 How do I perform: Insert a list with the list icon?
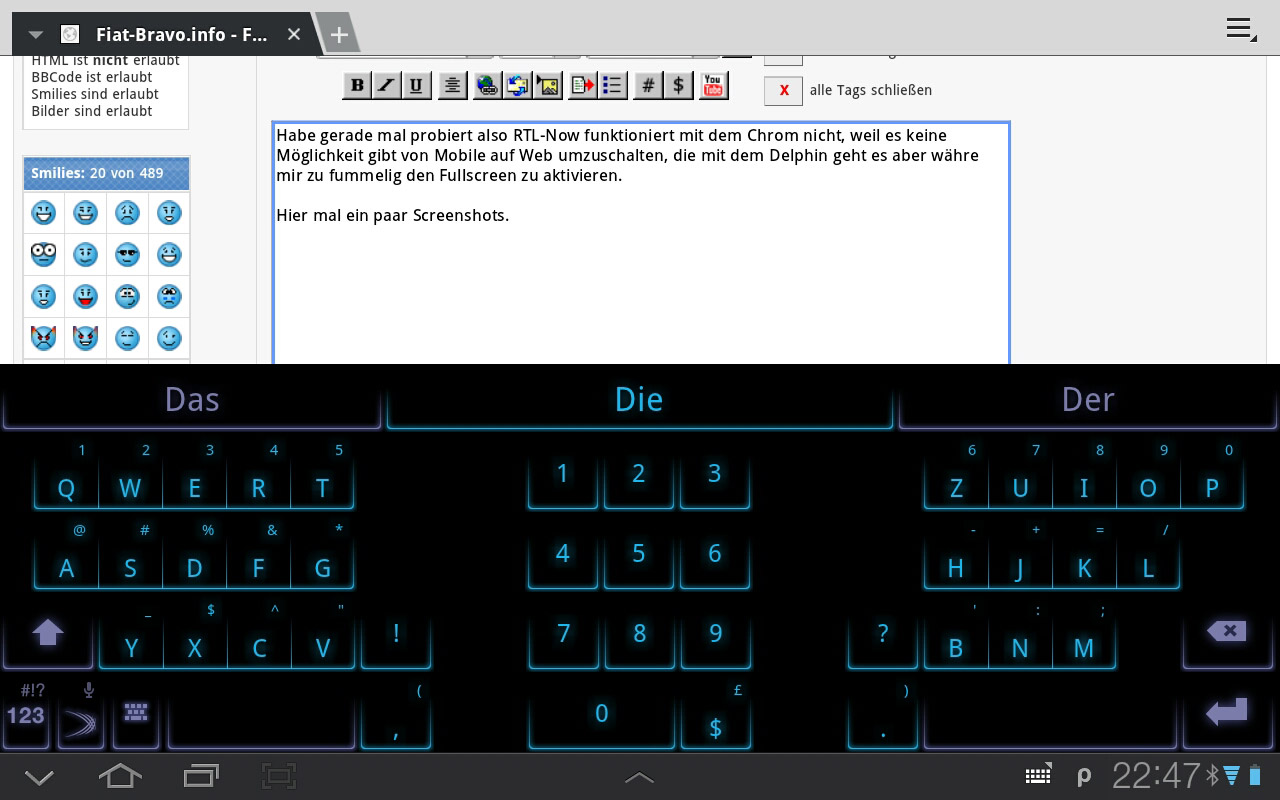click(612, 86)
